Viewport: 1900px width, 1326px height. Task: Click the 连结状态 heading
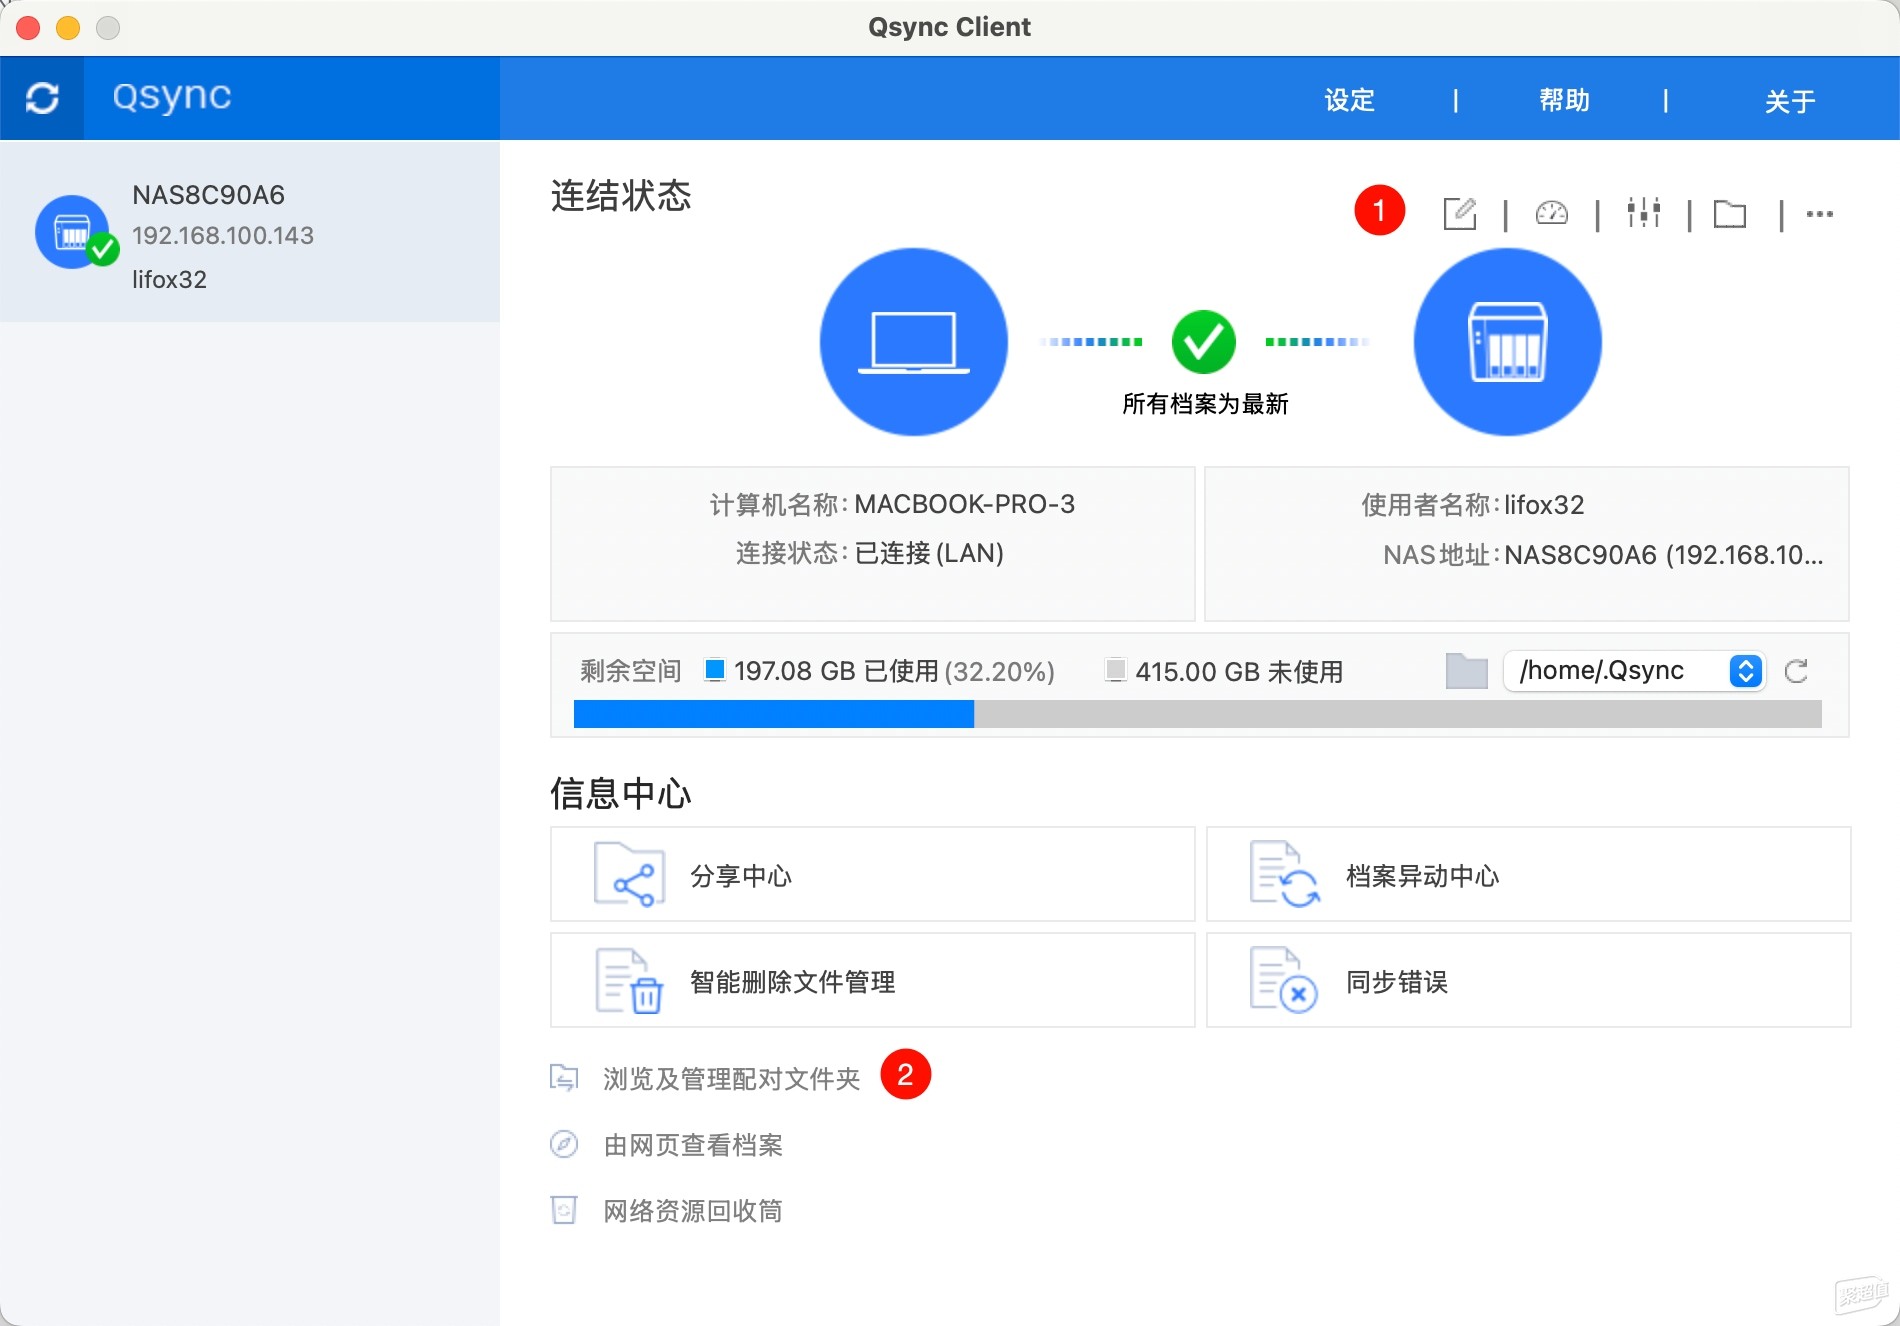click(x=621, y=196)
